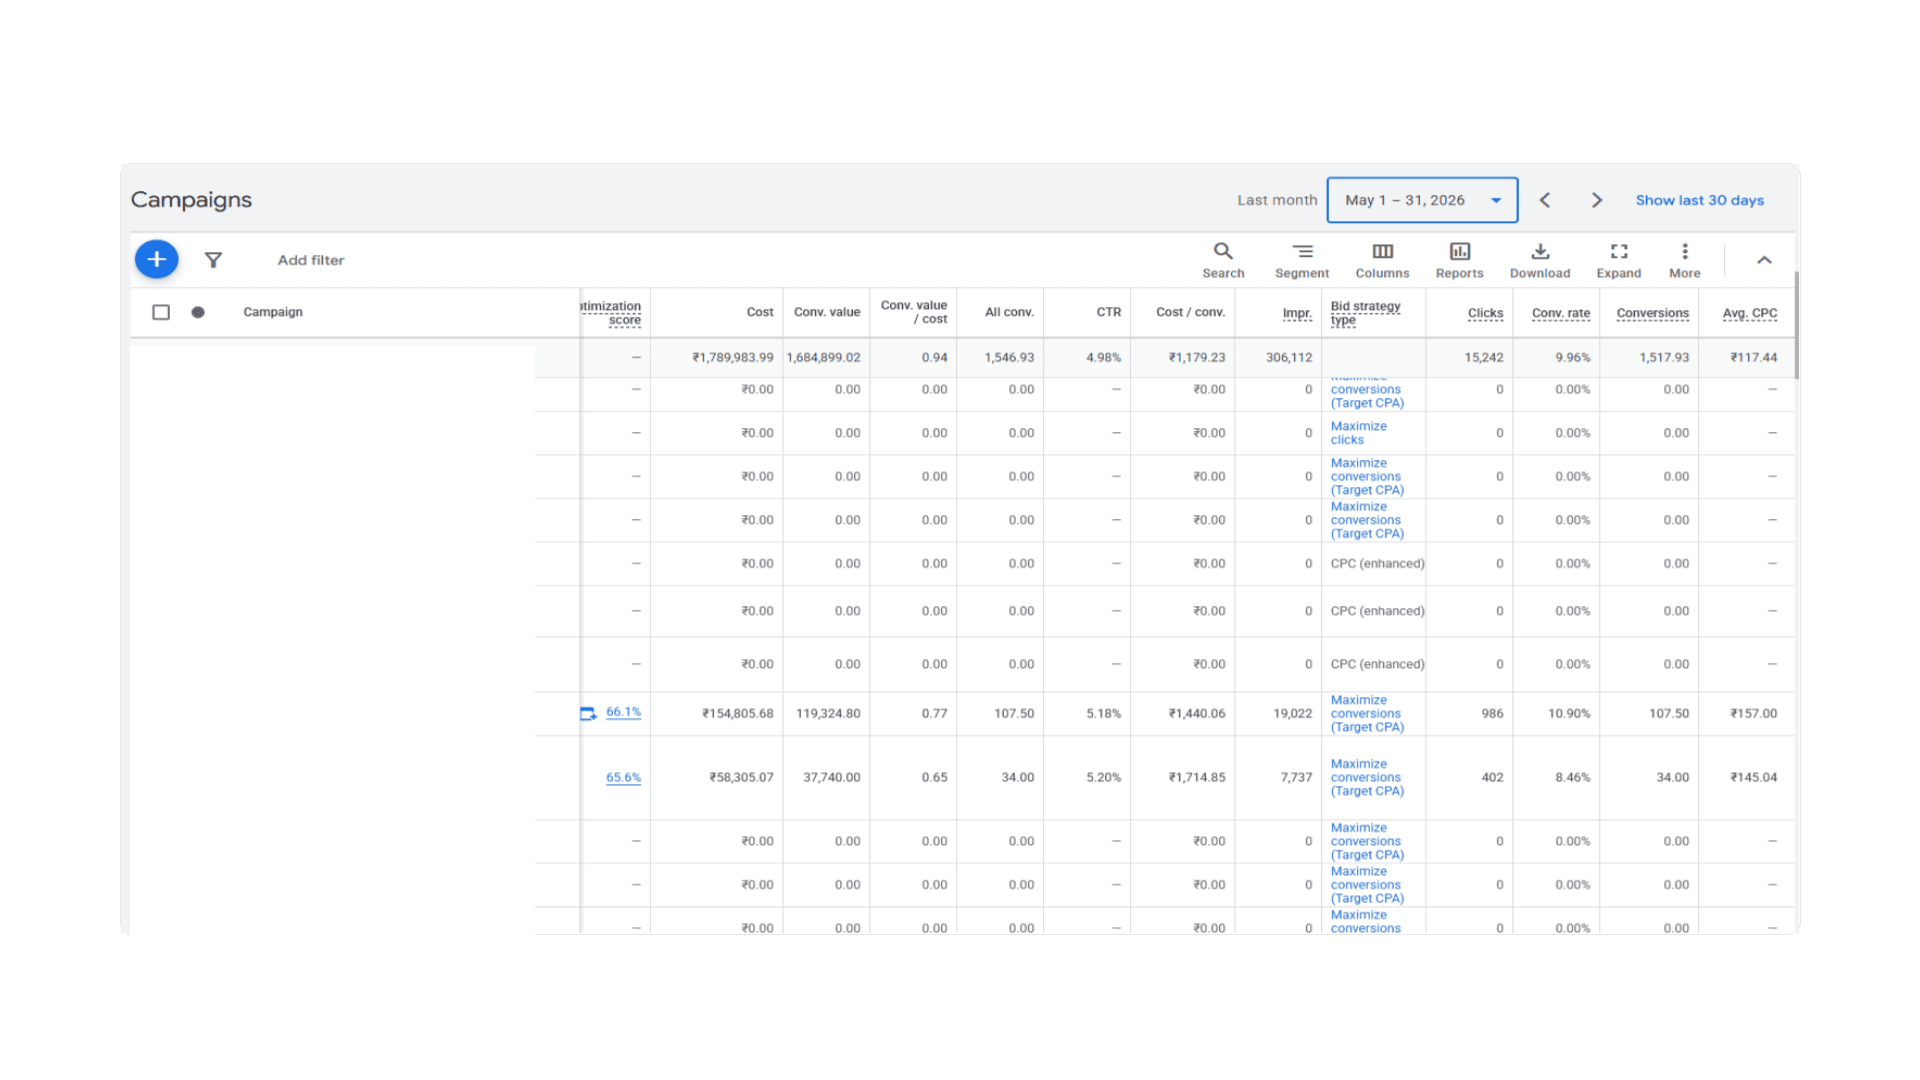Sort by Conversions column header

[x=1653, y=313]
